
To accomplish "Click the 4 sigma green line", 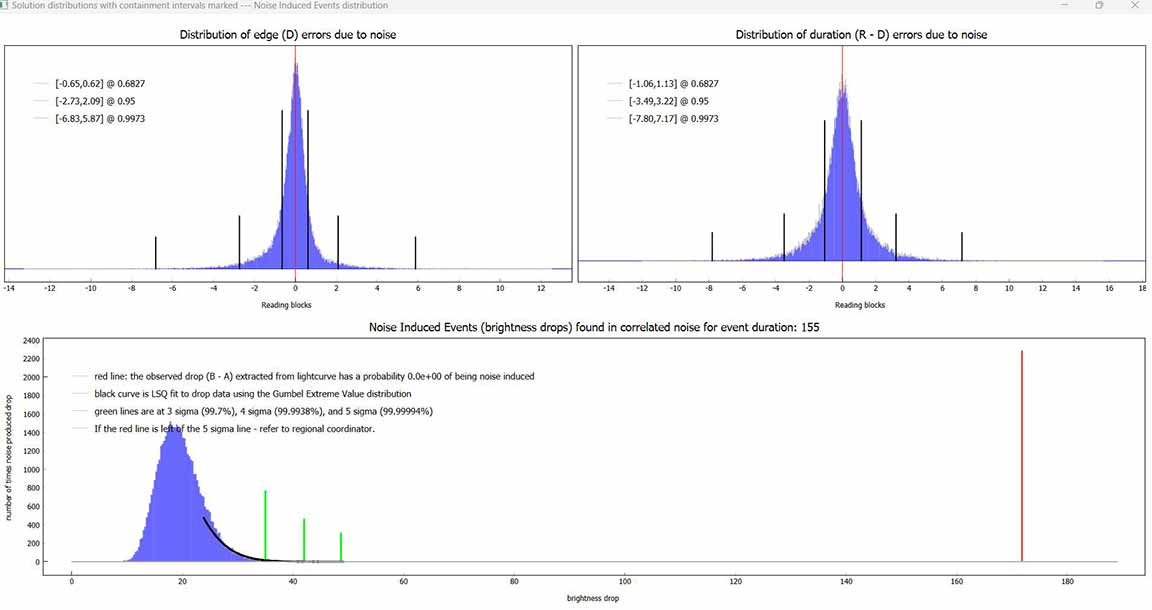I will tap(303, 539).
